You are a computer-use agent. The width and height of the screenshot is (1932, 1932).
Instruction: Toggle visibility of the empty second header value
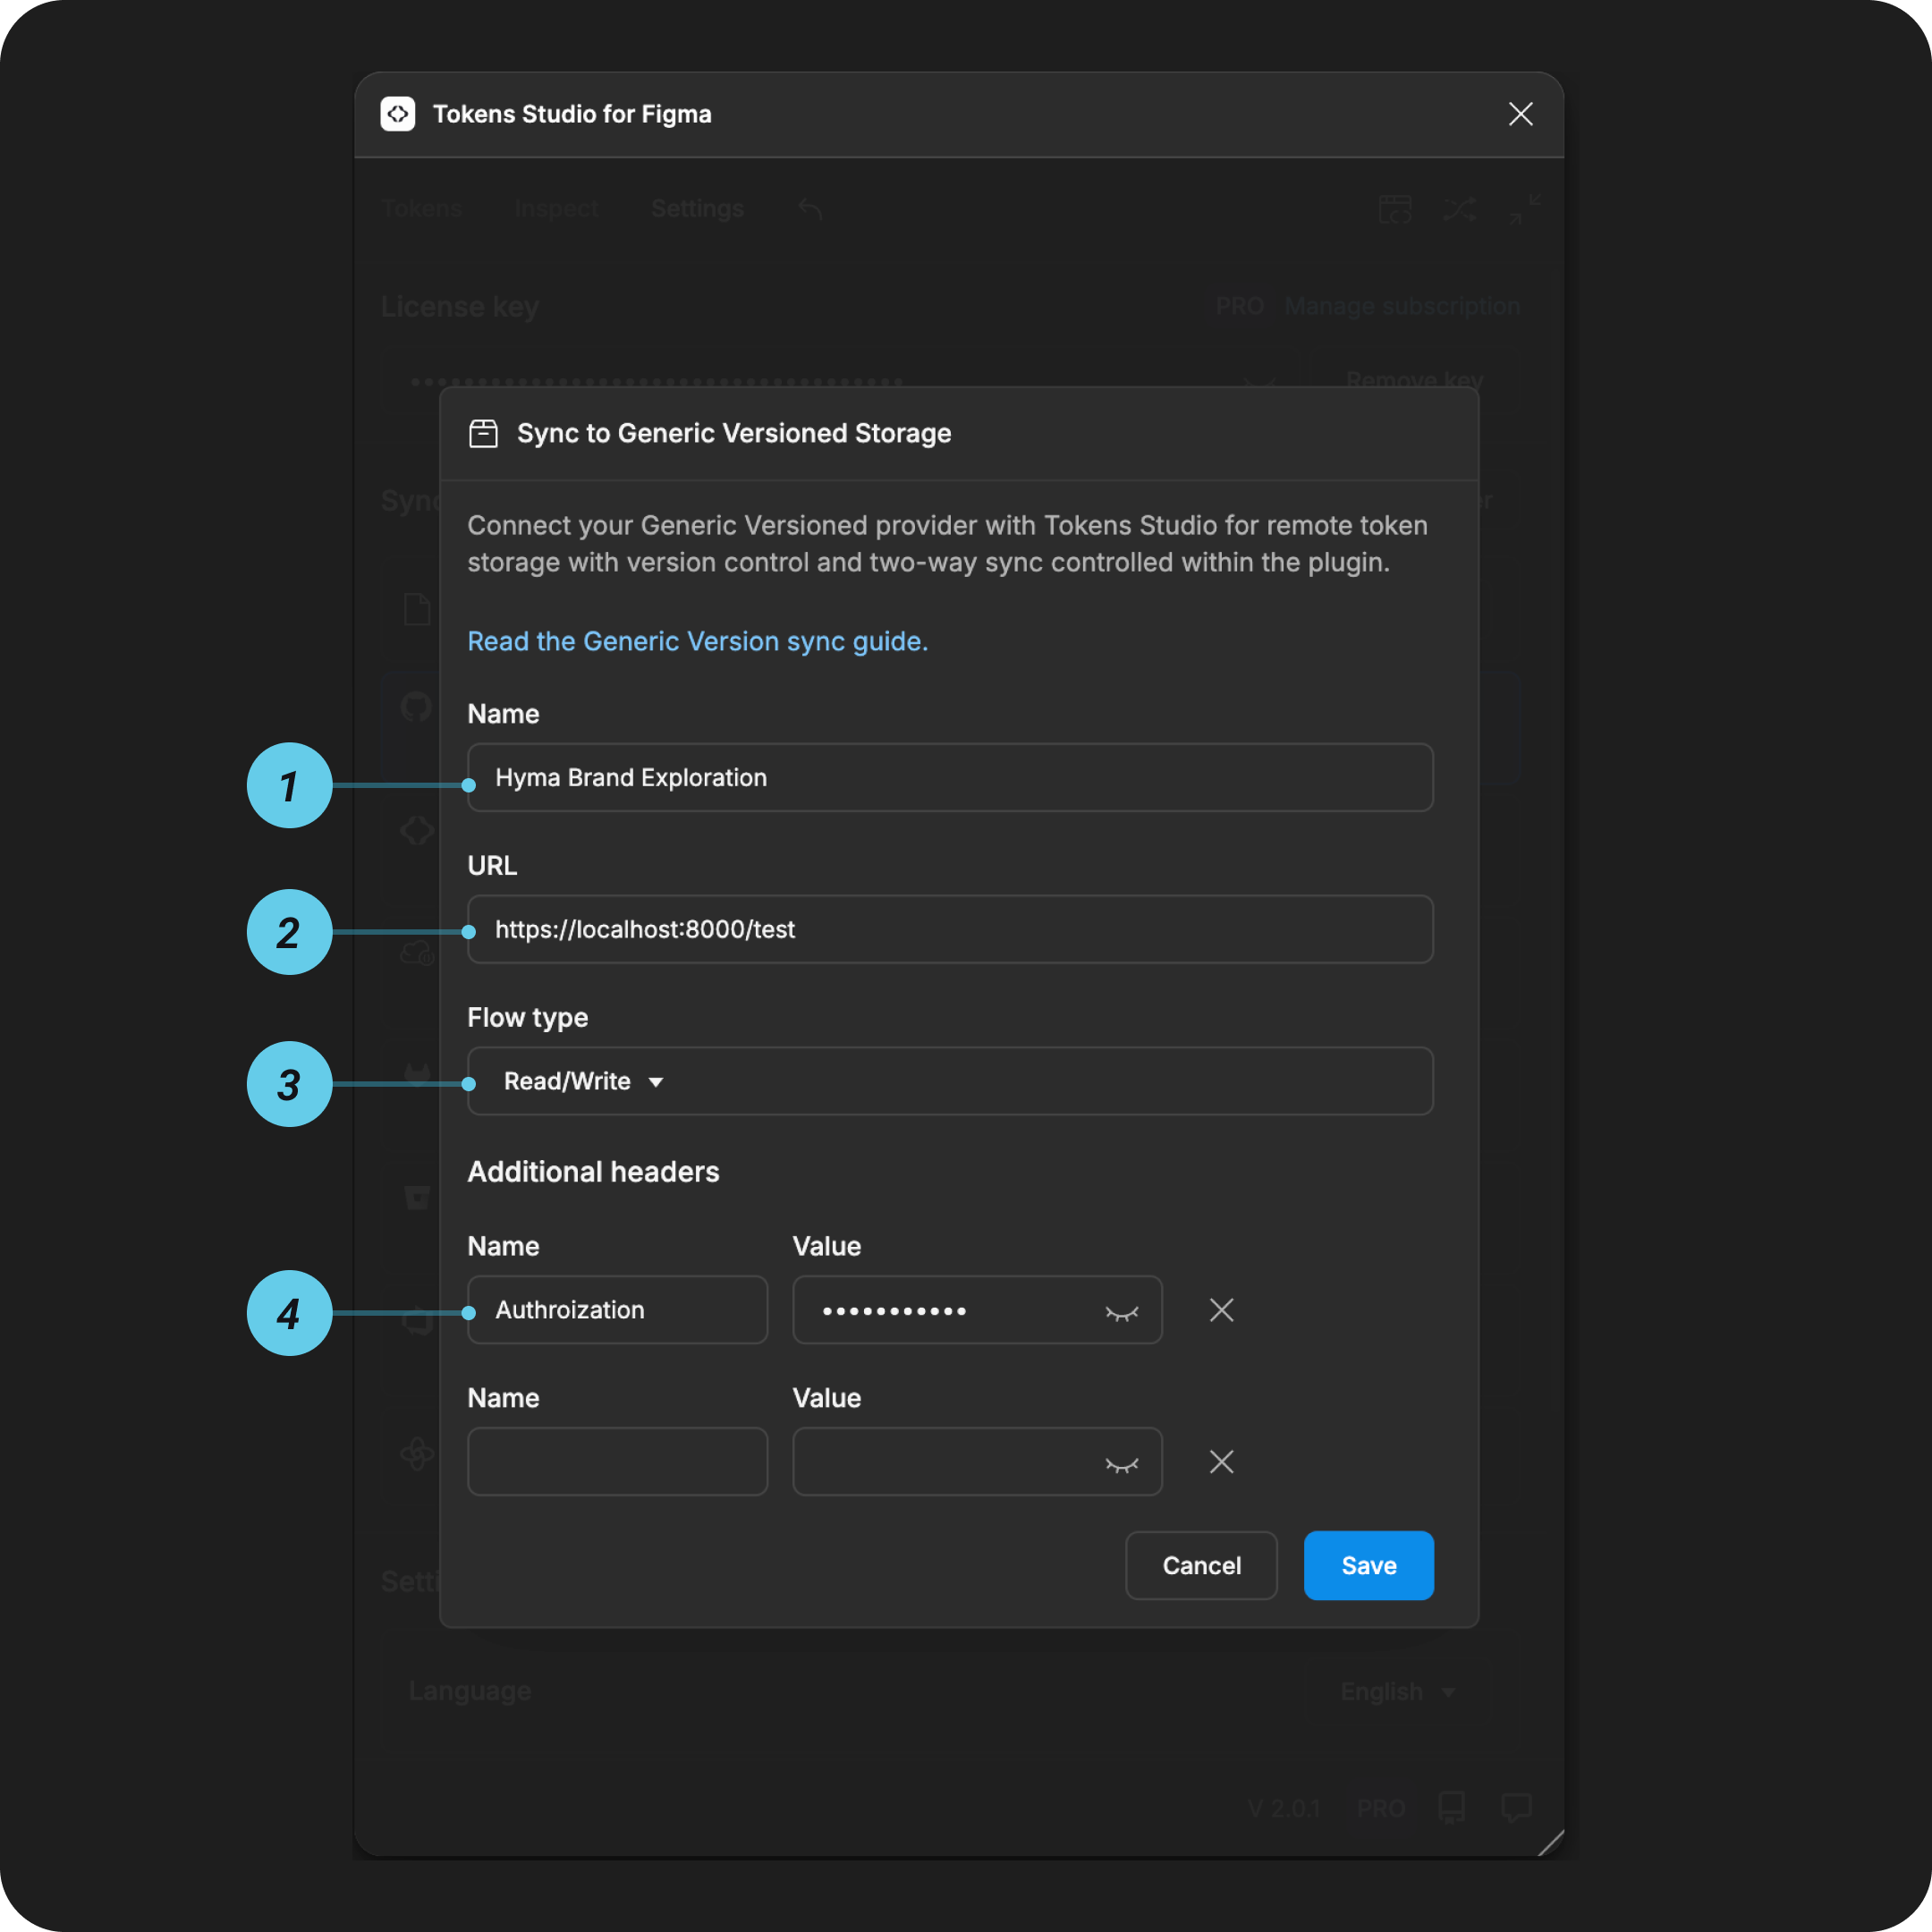point(1121,1464)
